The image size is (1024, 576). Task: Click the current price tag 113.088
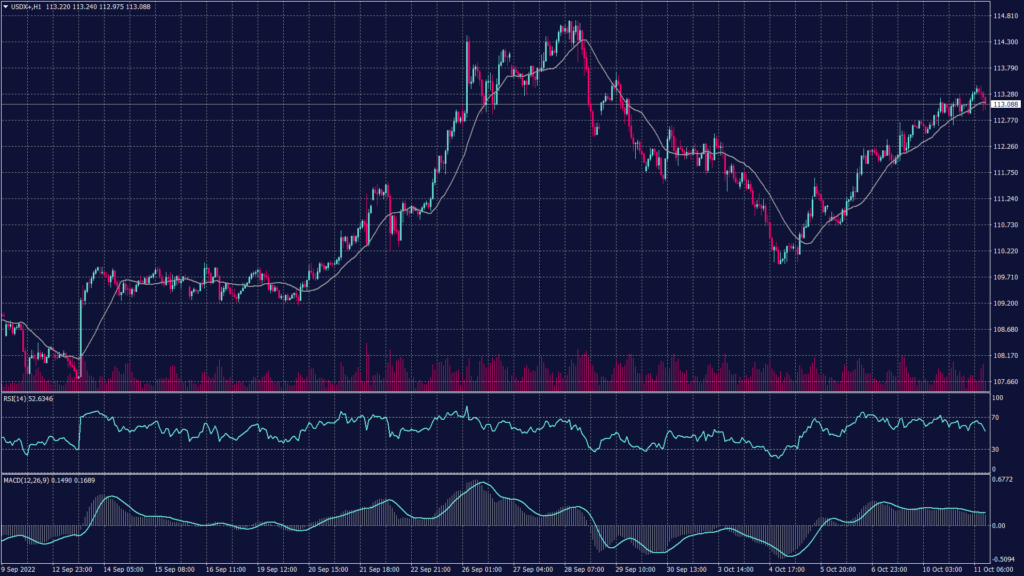click(x=1005, y=104)
